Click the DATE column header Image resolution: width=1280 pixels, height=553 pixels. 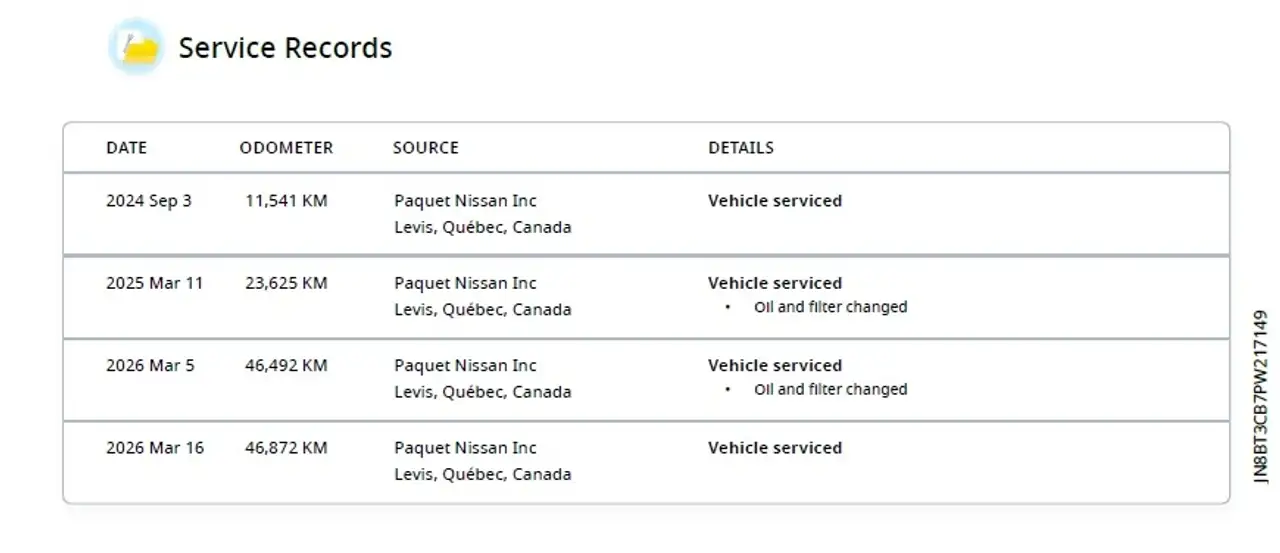click(126, 148)
